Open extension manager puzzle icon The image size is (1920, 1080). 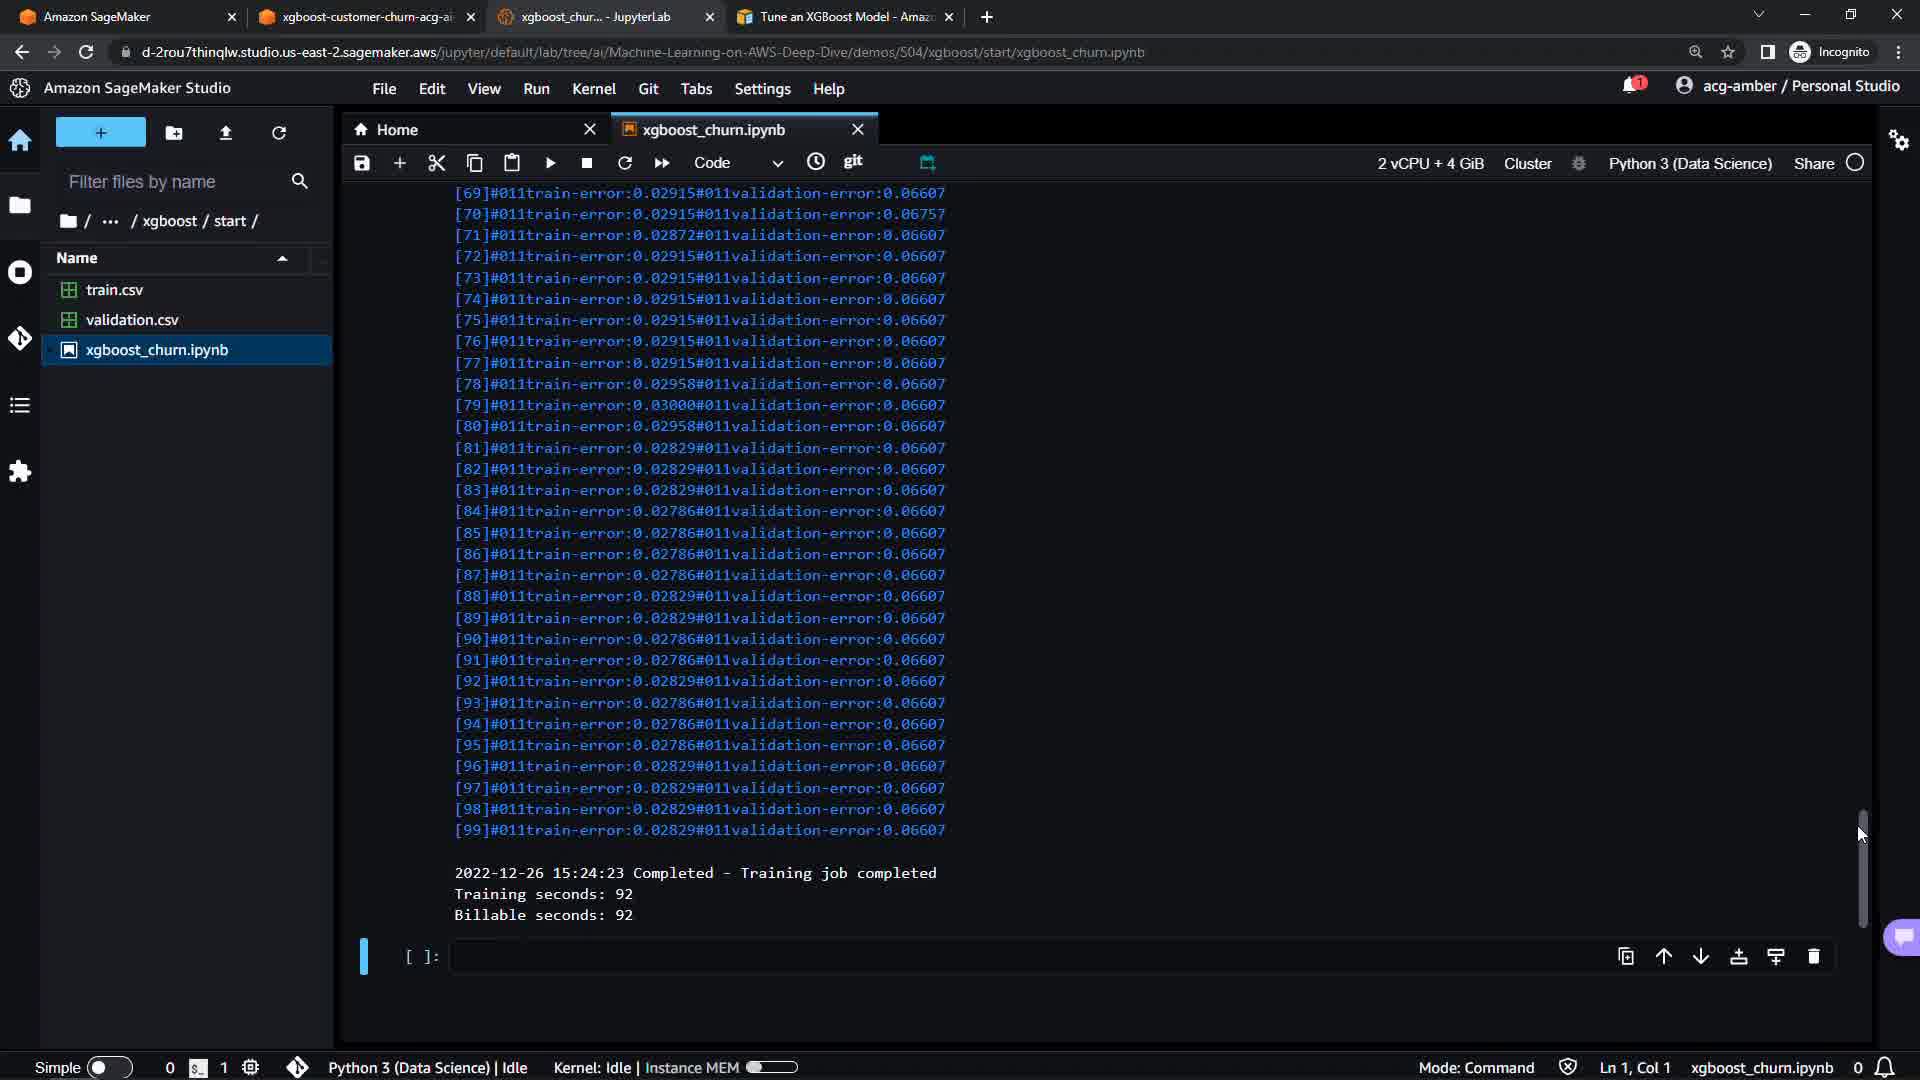[20, 471]
